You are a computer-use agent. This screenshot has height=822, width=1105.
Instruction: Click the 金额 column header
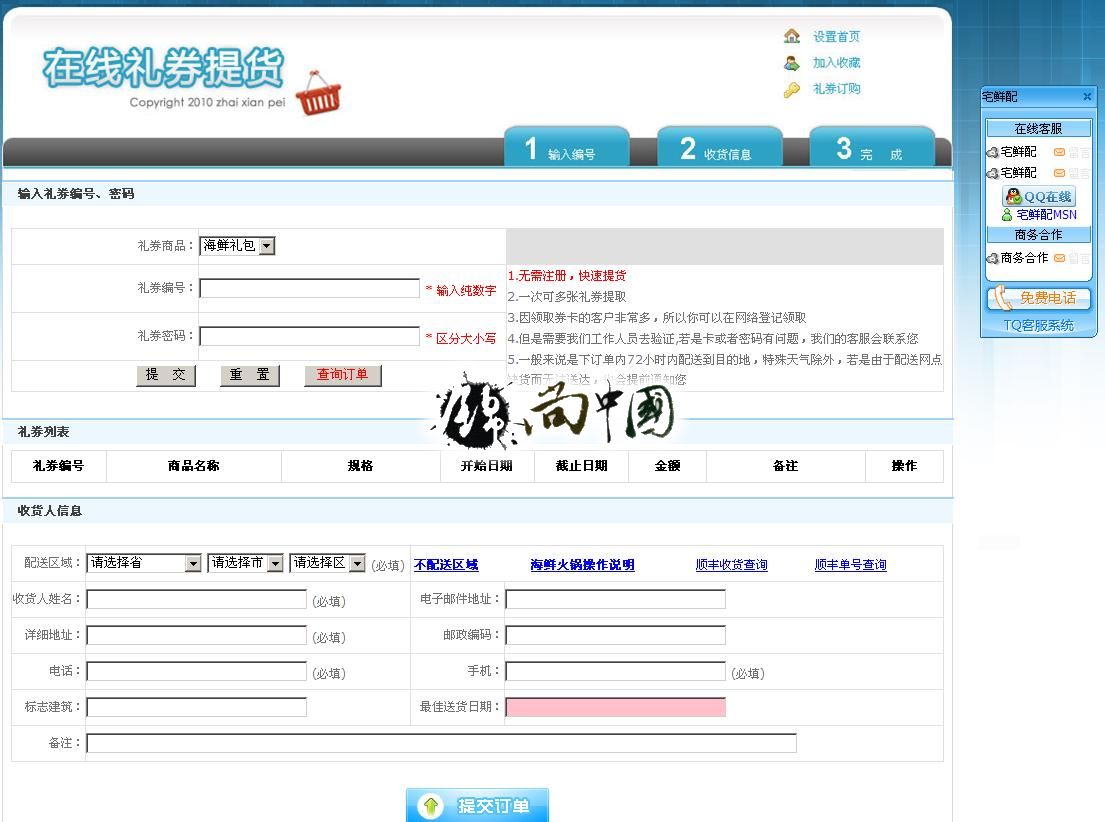[x=667, y=466]
